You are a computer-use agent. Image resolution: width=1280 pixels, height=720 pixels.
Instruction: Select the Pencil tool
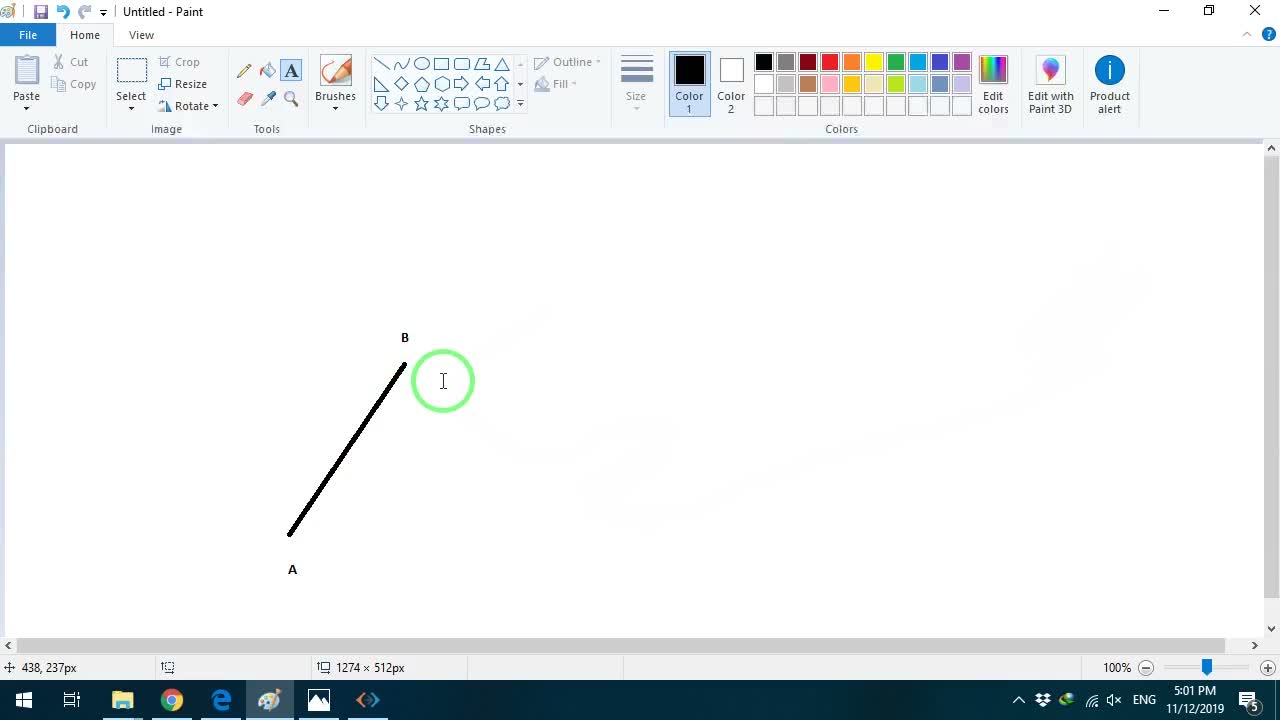[x=244, y=71]
